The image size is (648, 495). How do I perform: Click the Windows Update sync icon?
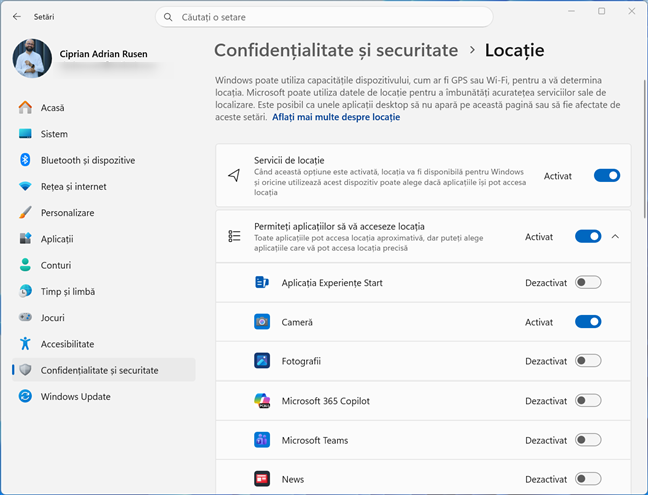click(x=25, y=396)
